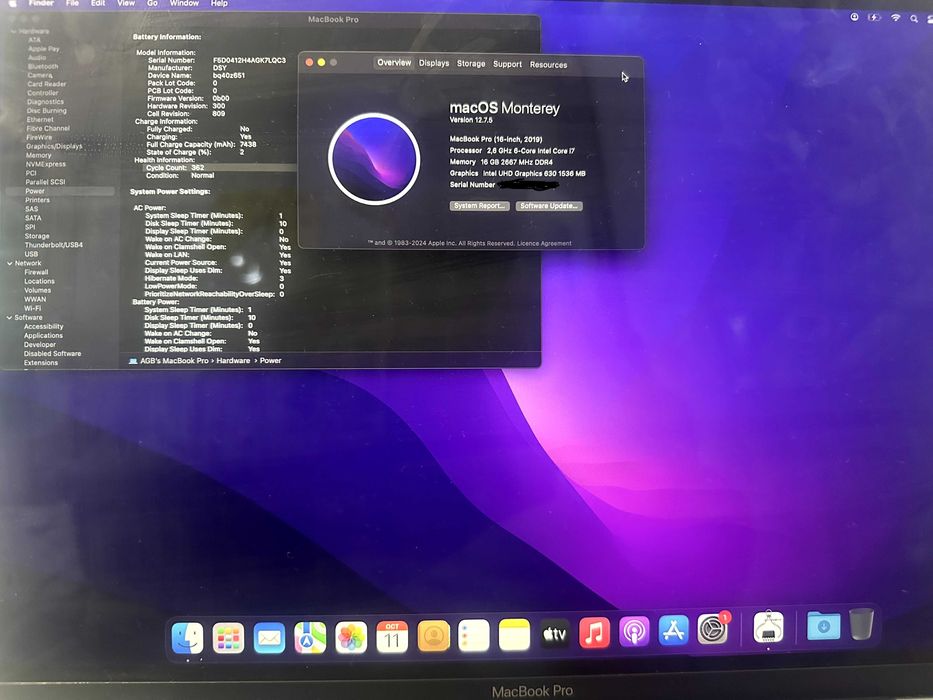Click Hardware in the bottom path bar
933x700 pixels.
[233, 361]
